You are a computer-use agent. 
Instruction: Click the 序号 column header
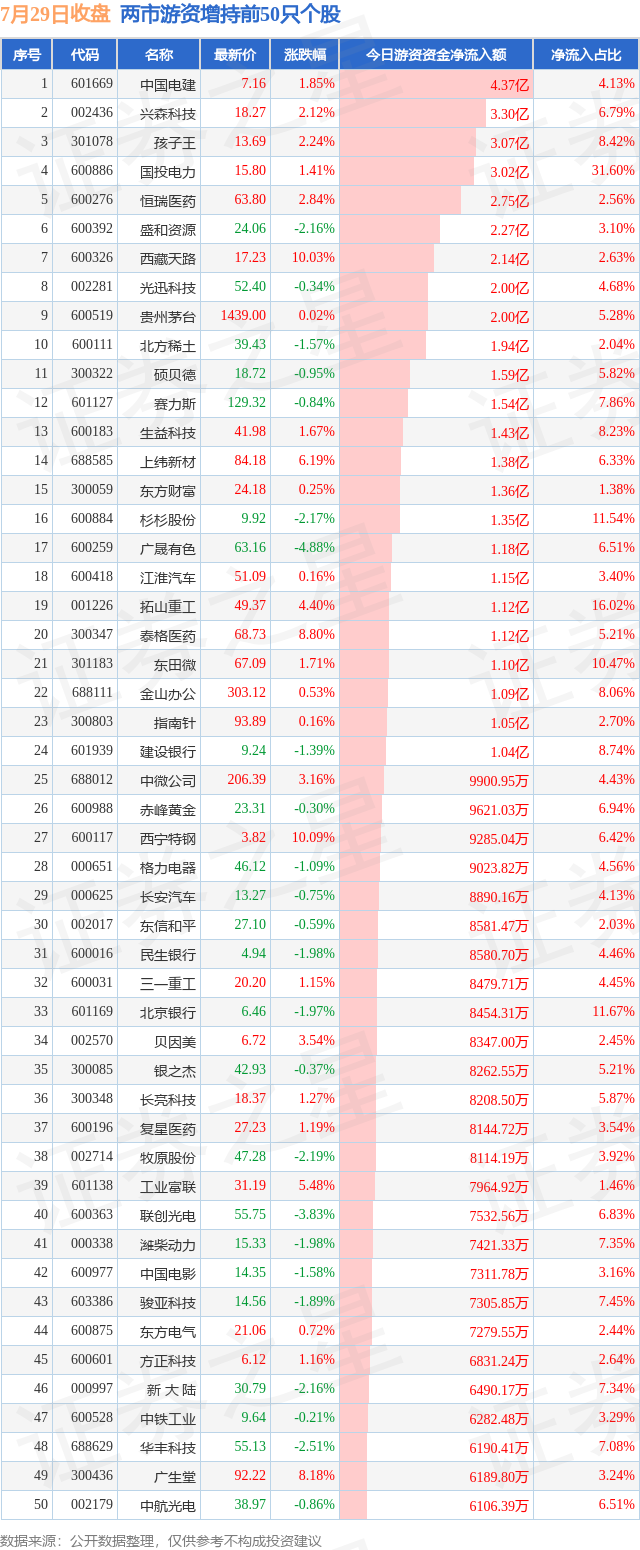(x=26, y=55)
